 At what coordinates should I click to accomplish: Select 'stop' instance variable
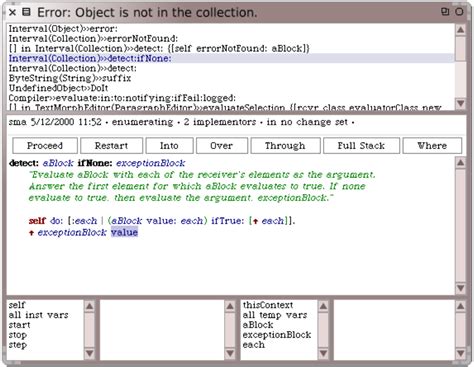tap(45, 335)
